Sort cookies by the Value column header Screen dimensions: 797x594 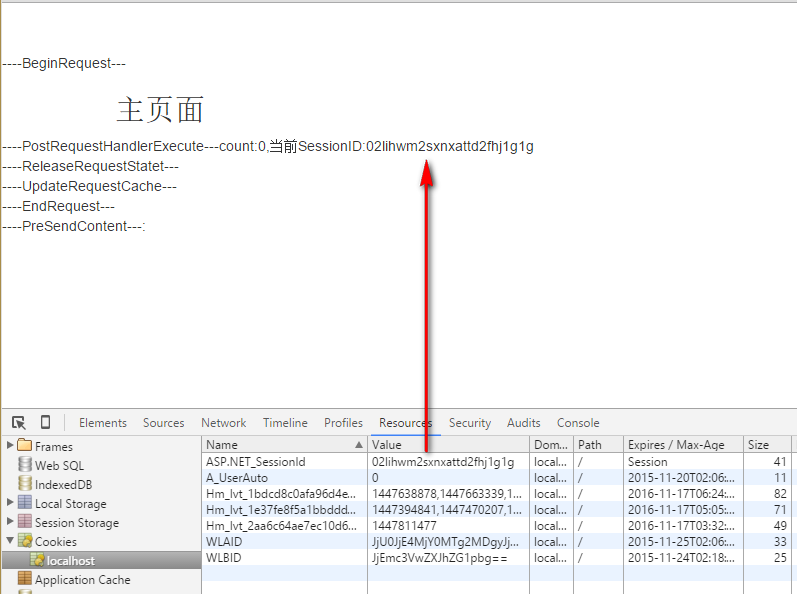(448, 445)
